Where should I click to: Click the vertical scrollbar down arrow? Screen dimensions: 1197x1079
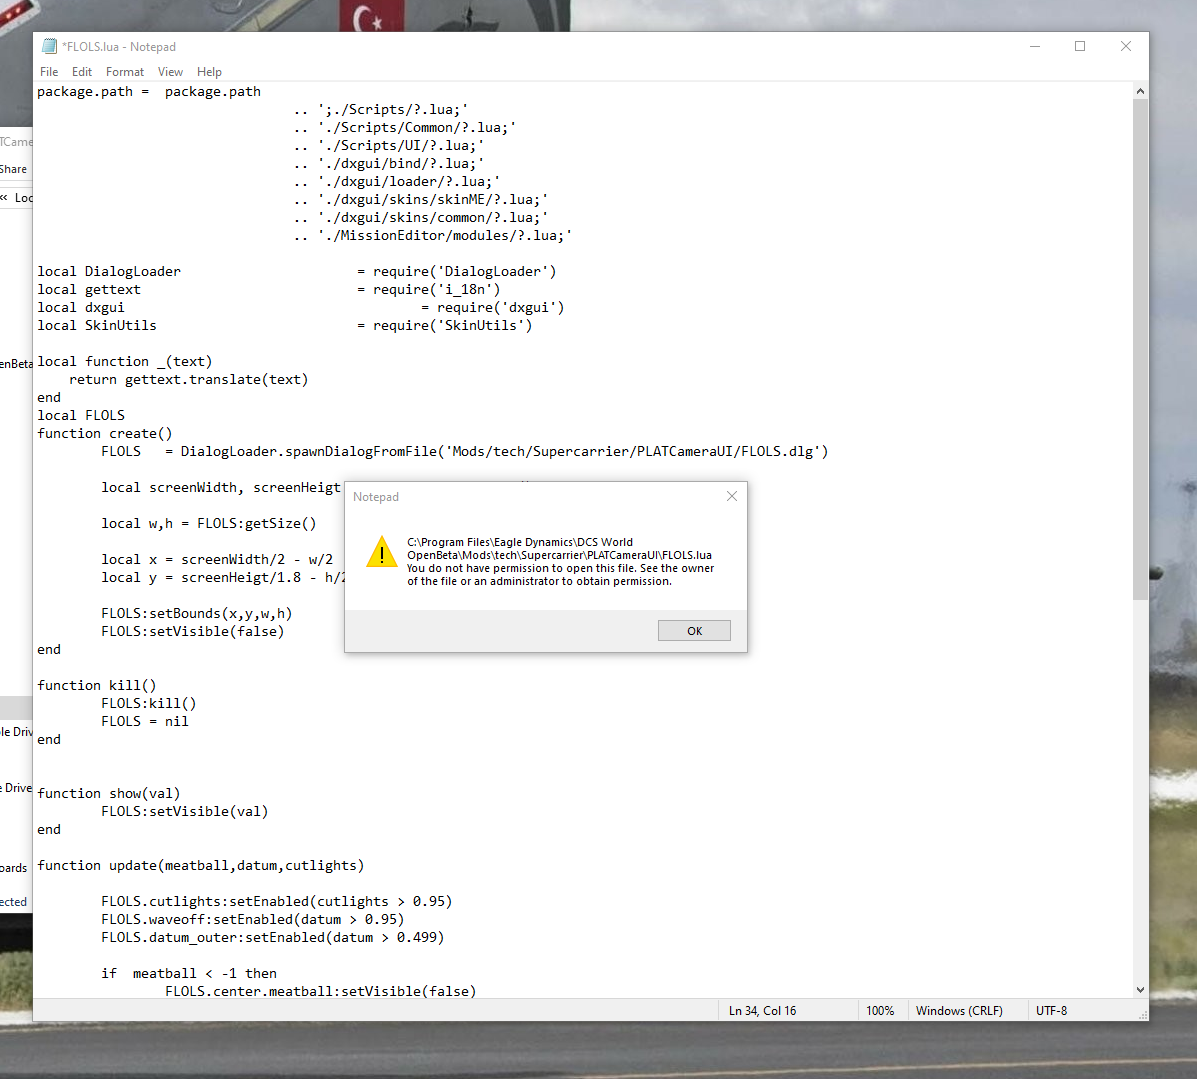(x=1140, y=990)
